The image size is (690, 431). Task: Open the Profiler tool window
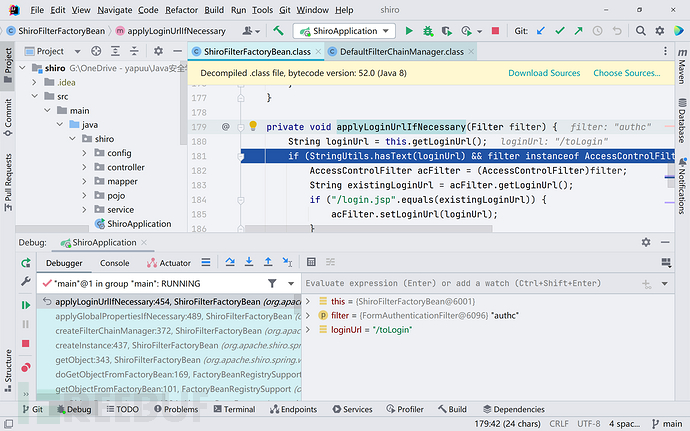pos(405,409)
